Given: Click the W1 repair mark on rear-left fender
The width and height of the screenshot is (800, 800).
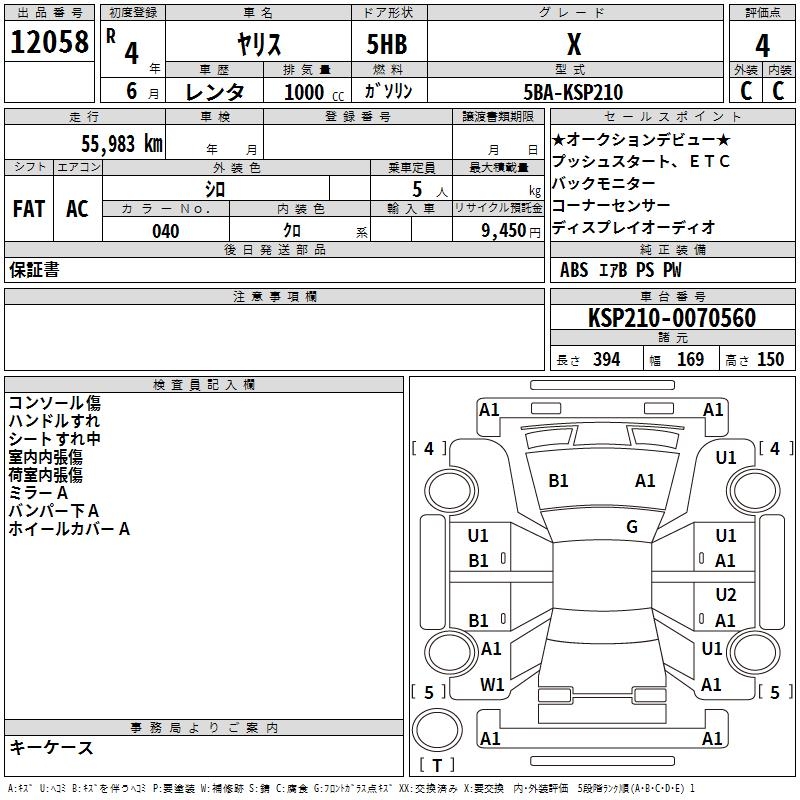Looking at the screenshot, I should click(492, 685).
